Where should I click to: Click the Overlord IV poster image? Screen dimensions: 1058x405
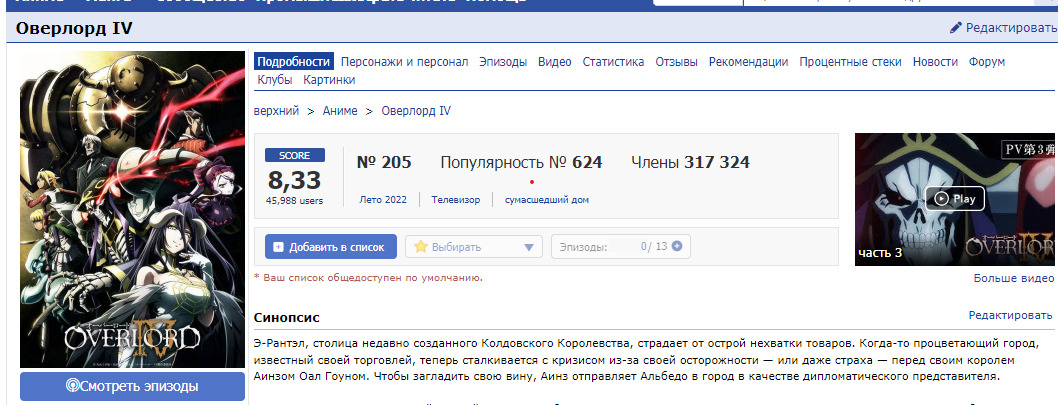pyautogui.click(x=132, y=208)
